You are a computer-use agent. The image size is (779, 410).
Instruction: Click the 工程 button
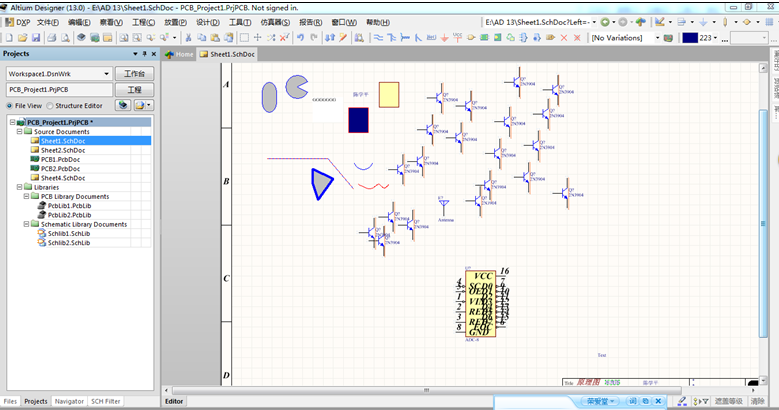coord(134,90)
